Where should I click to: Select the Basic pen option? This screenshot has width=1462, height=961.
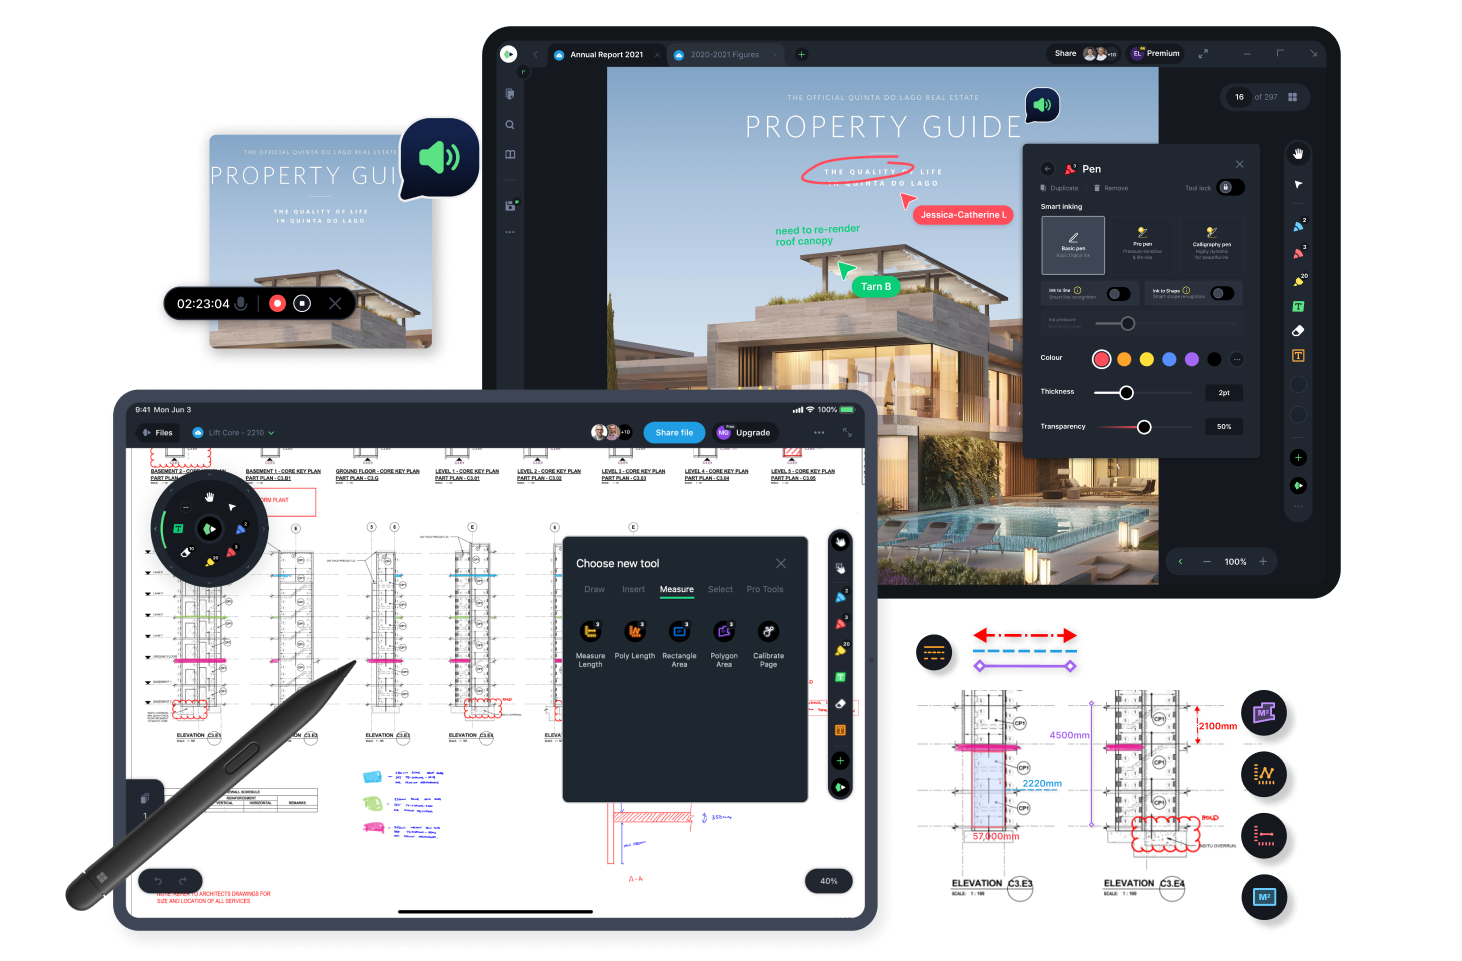[x=1073, y=245]
